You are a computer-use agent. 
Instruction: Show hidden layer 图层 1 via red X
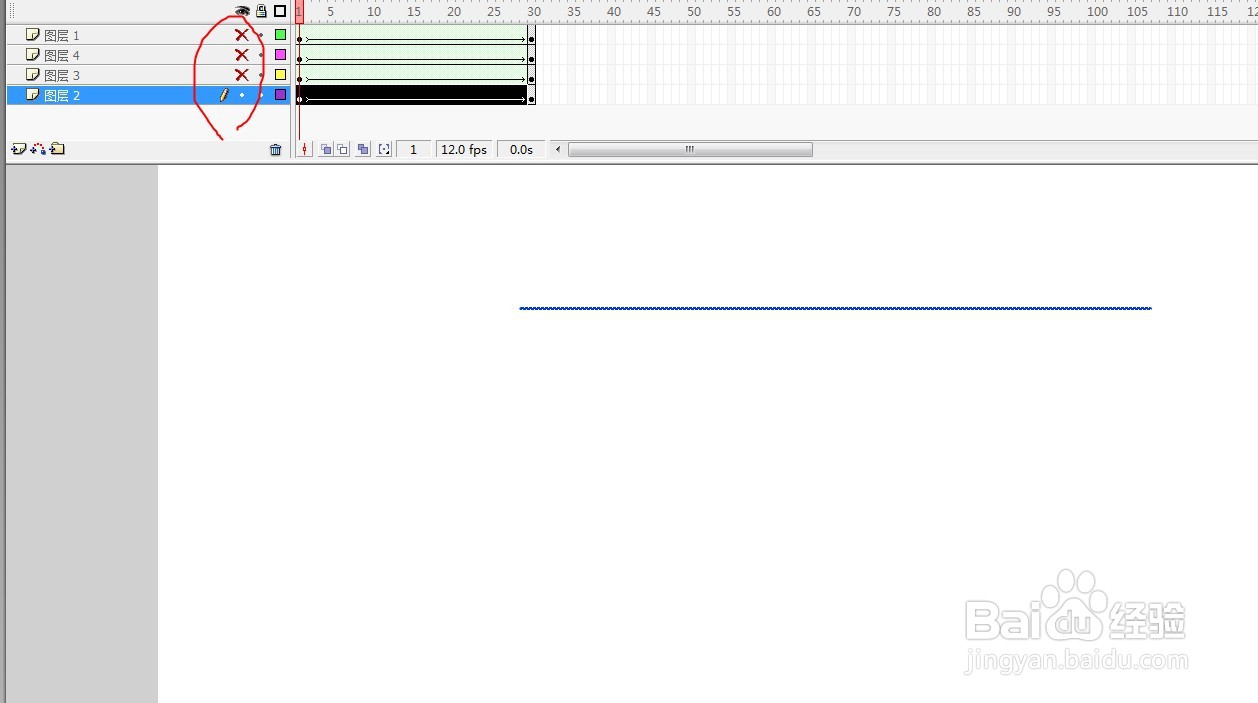241,35
